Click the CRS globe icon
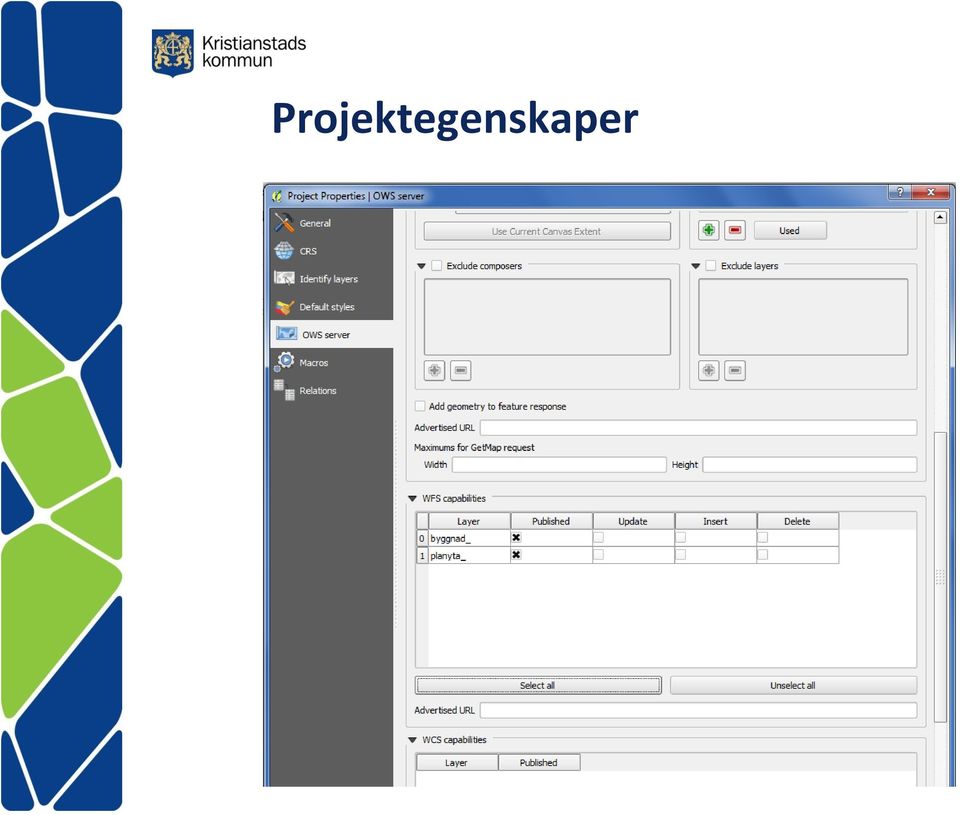960x815 pixels. click(284, 251)
